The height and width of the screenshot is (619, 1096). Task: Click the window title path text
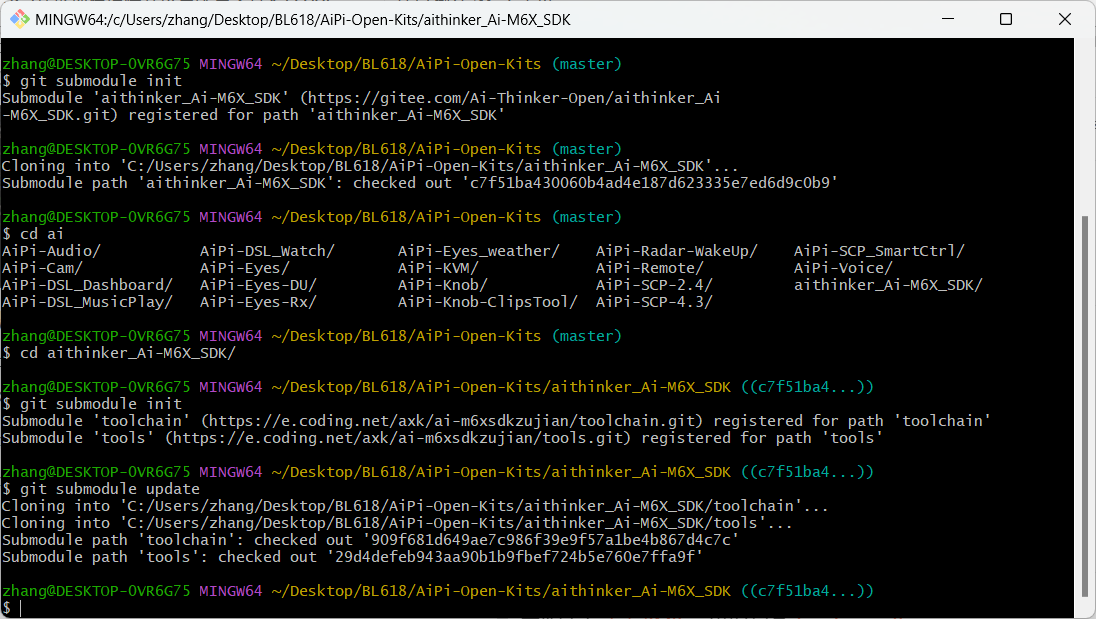point(303,20)
